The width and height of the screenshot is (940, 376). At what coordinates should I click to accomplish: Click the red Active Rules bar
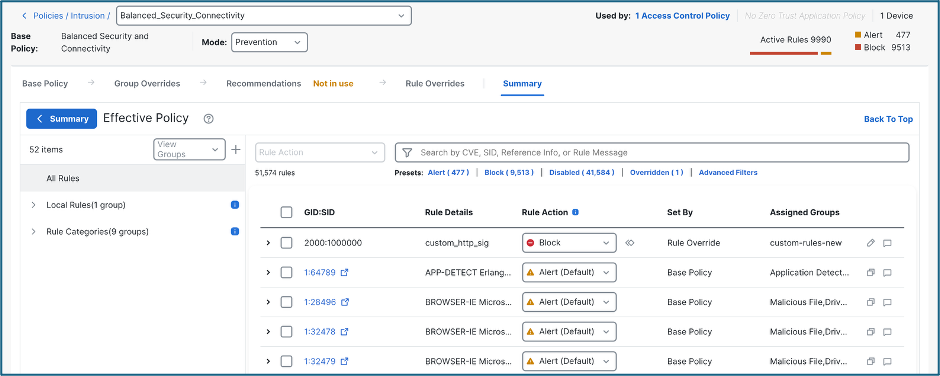pyautogui.click(x=784, y=53)
